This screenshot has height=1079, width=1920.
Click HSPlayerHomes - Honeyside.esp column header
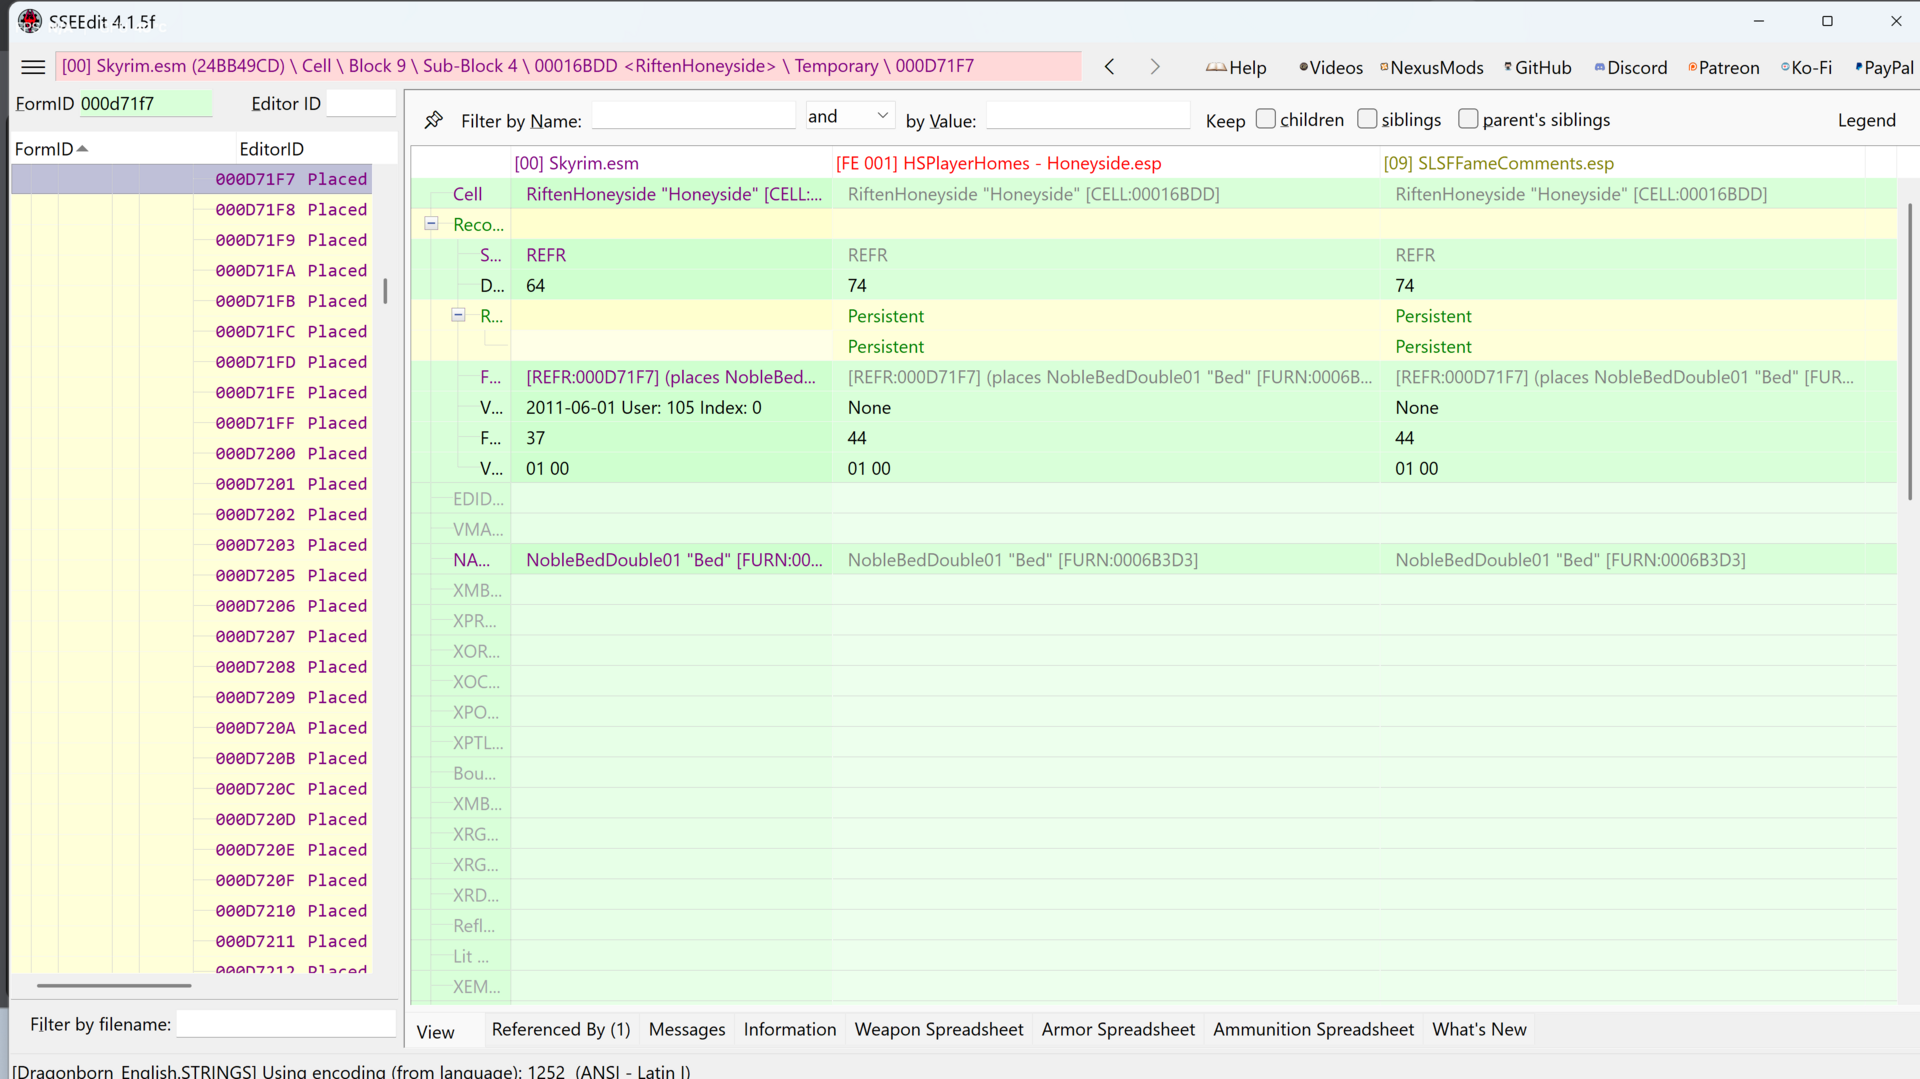tap(1105, 163)
